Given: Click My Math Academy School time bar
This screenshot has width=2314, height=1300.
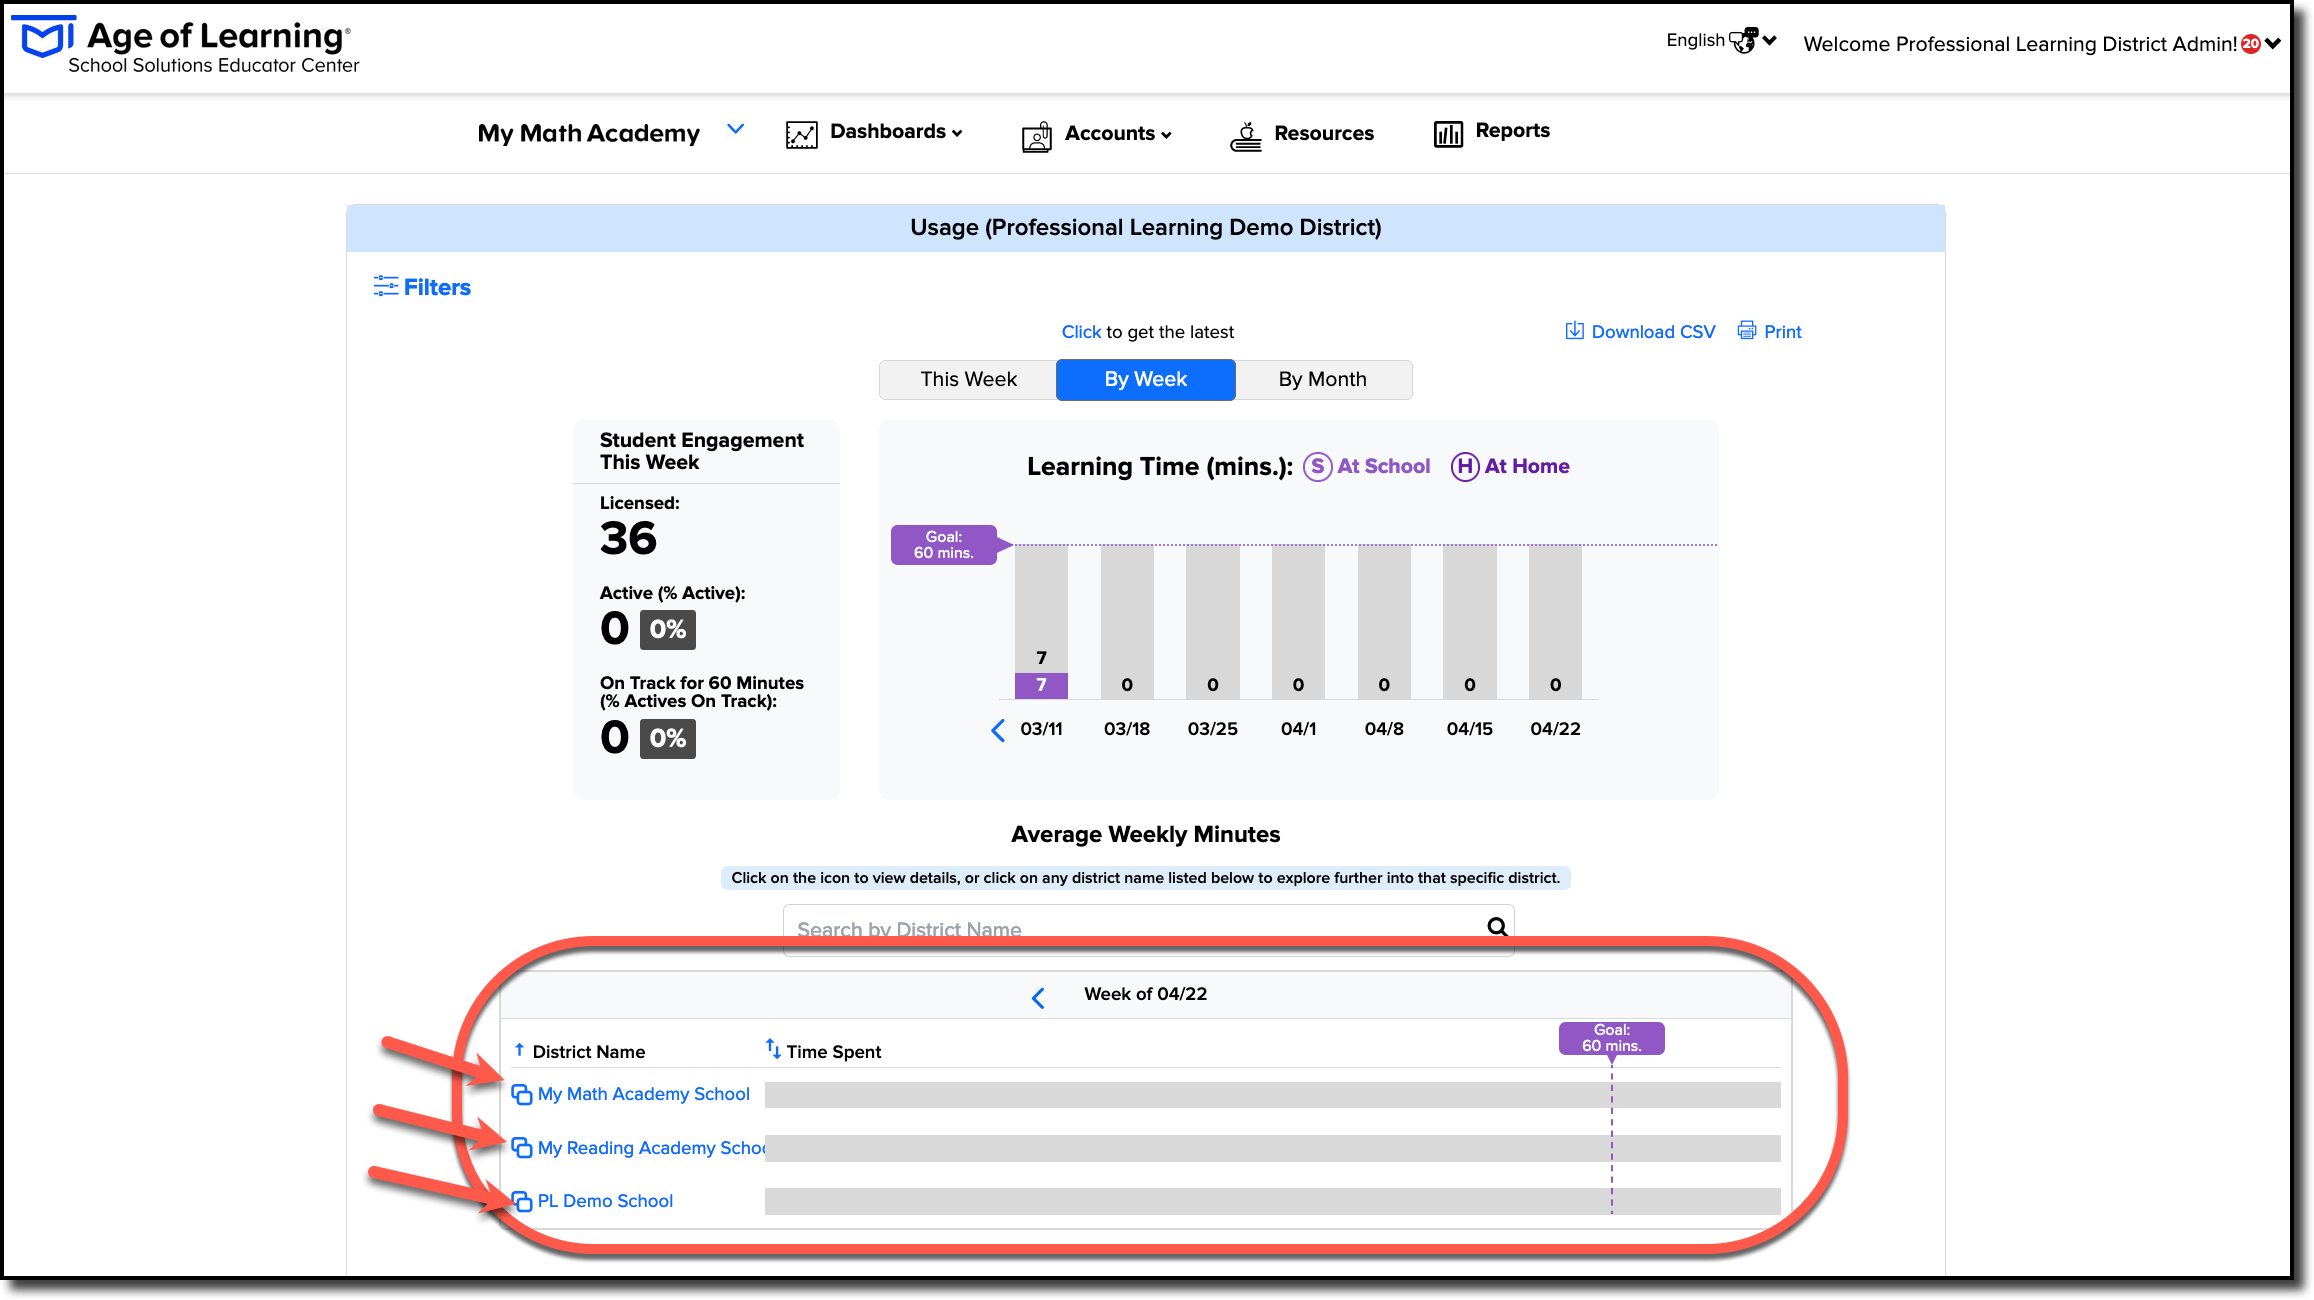Looking at the screenshot, I should coord(1272,1094).
